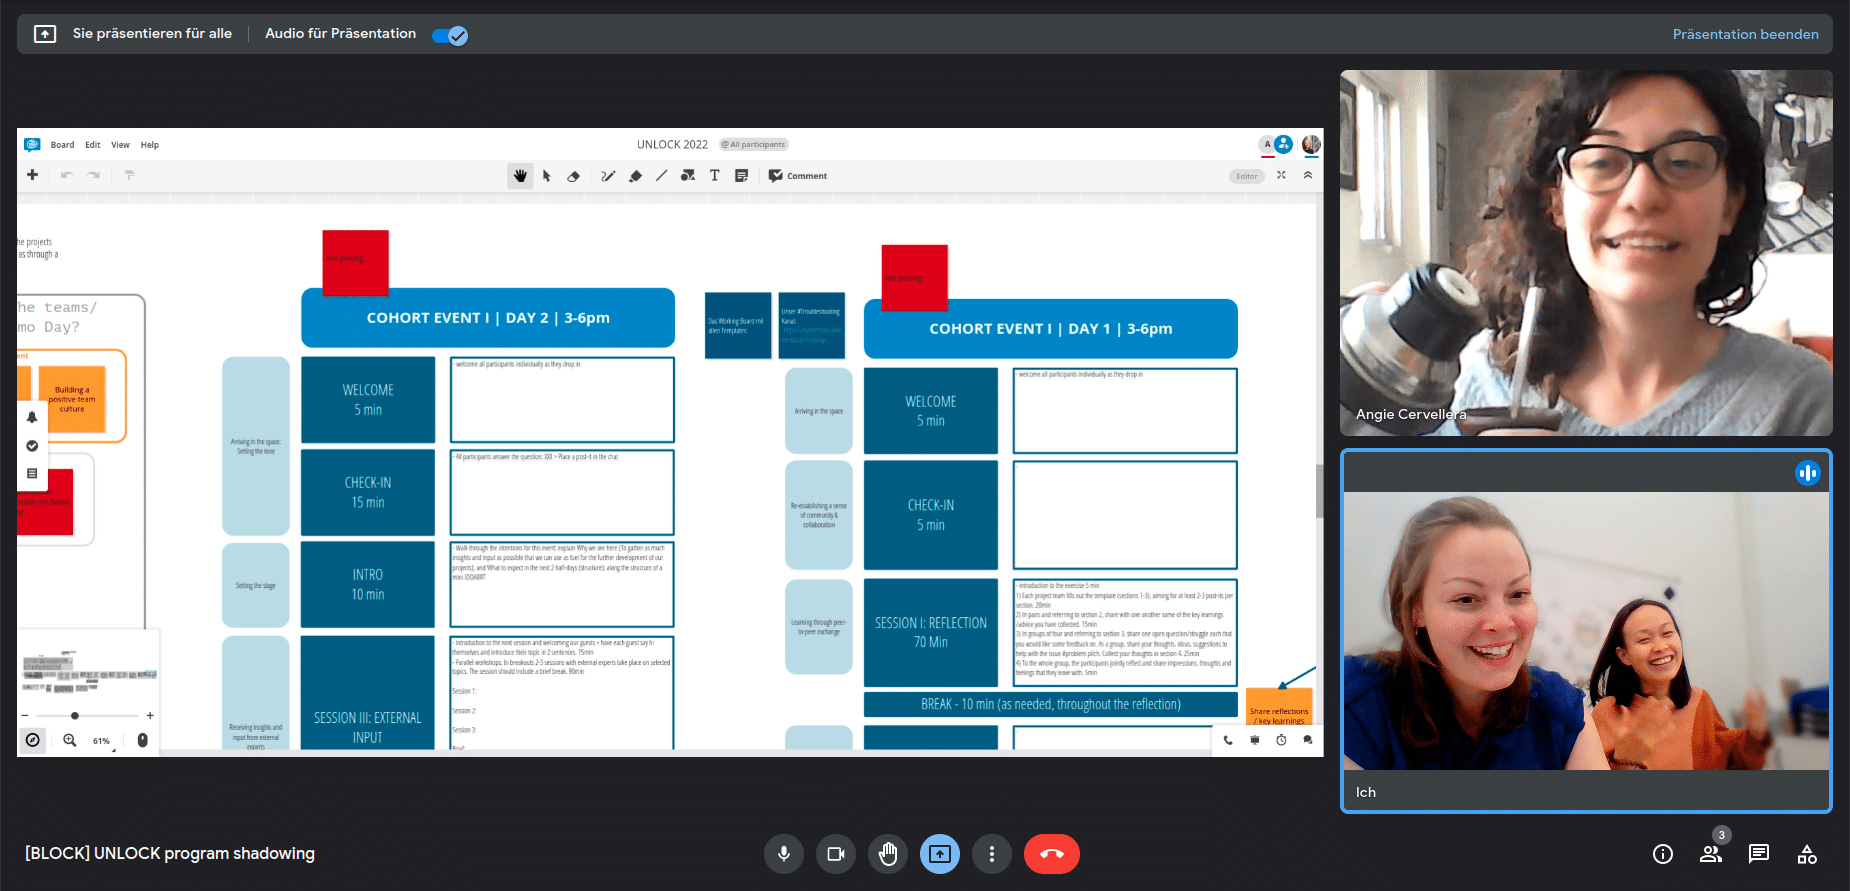Open more options three-dot menu

tap(992, 854)
